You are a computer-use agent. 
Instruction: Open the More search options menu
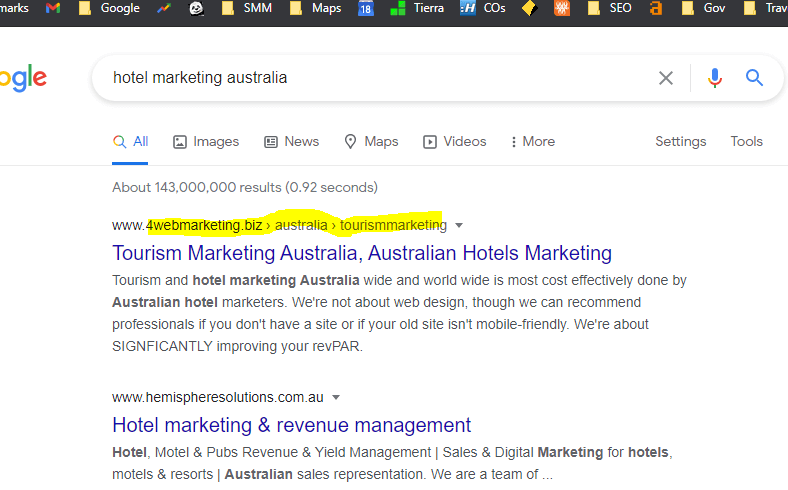[x=533, y=142]
